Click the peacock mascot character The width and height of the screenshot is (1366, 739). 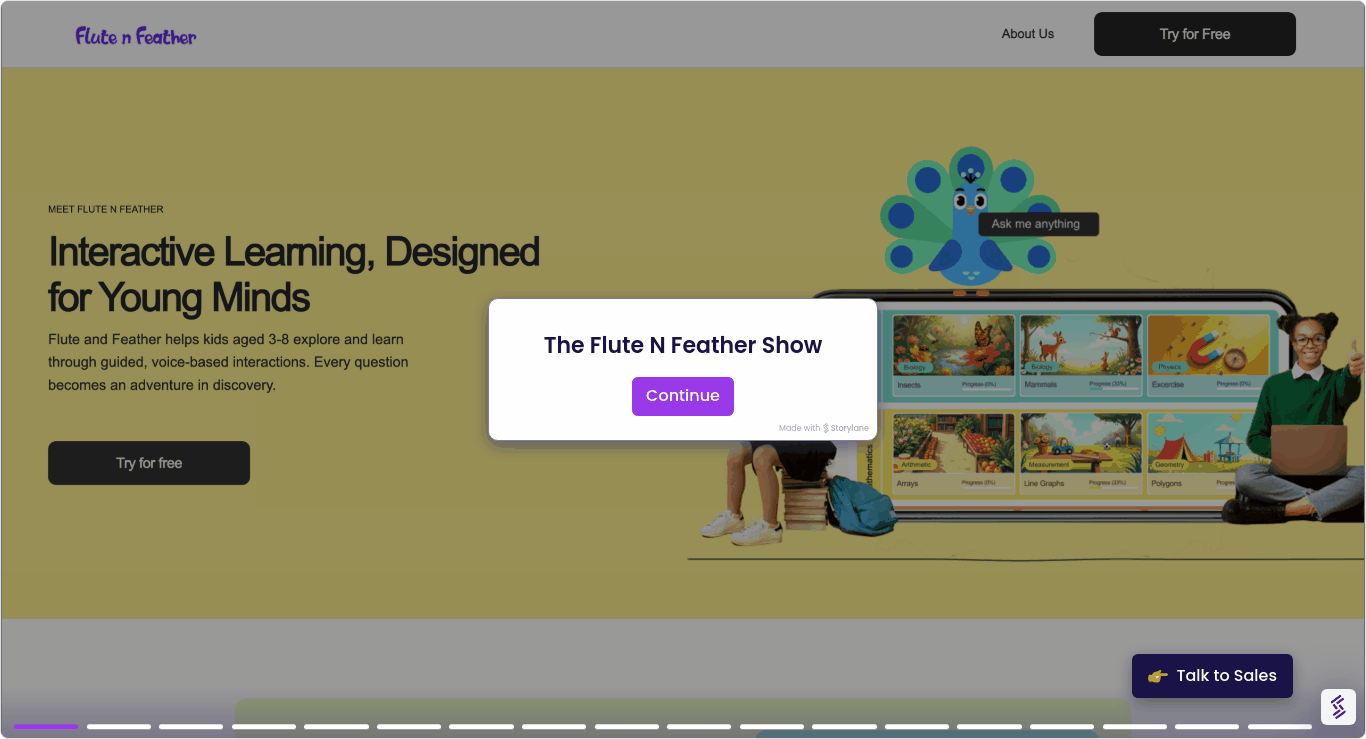pyautogui.click(x=969, y=215)
